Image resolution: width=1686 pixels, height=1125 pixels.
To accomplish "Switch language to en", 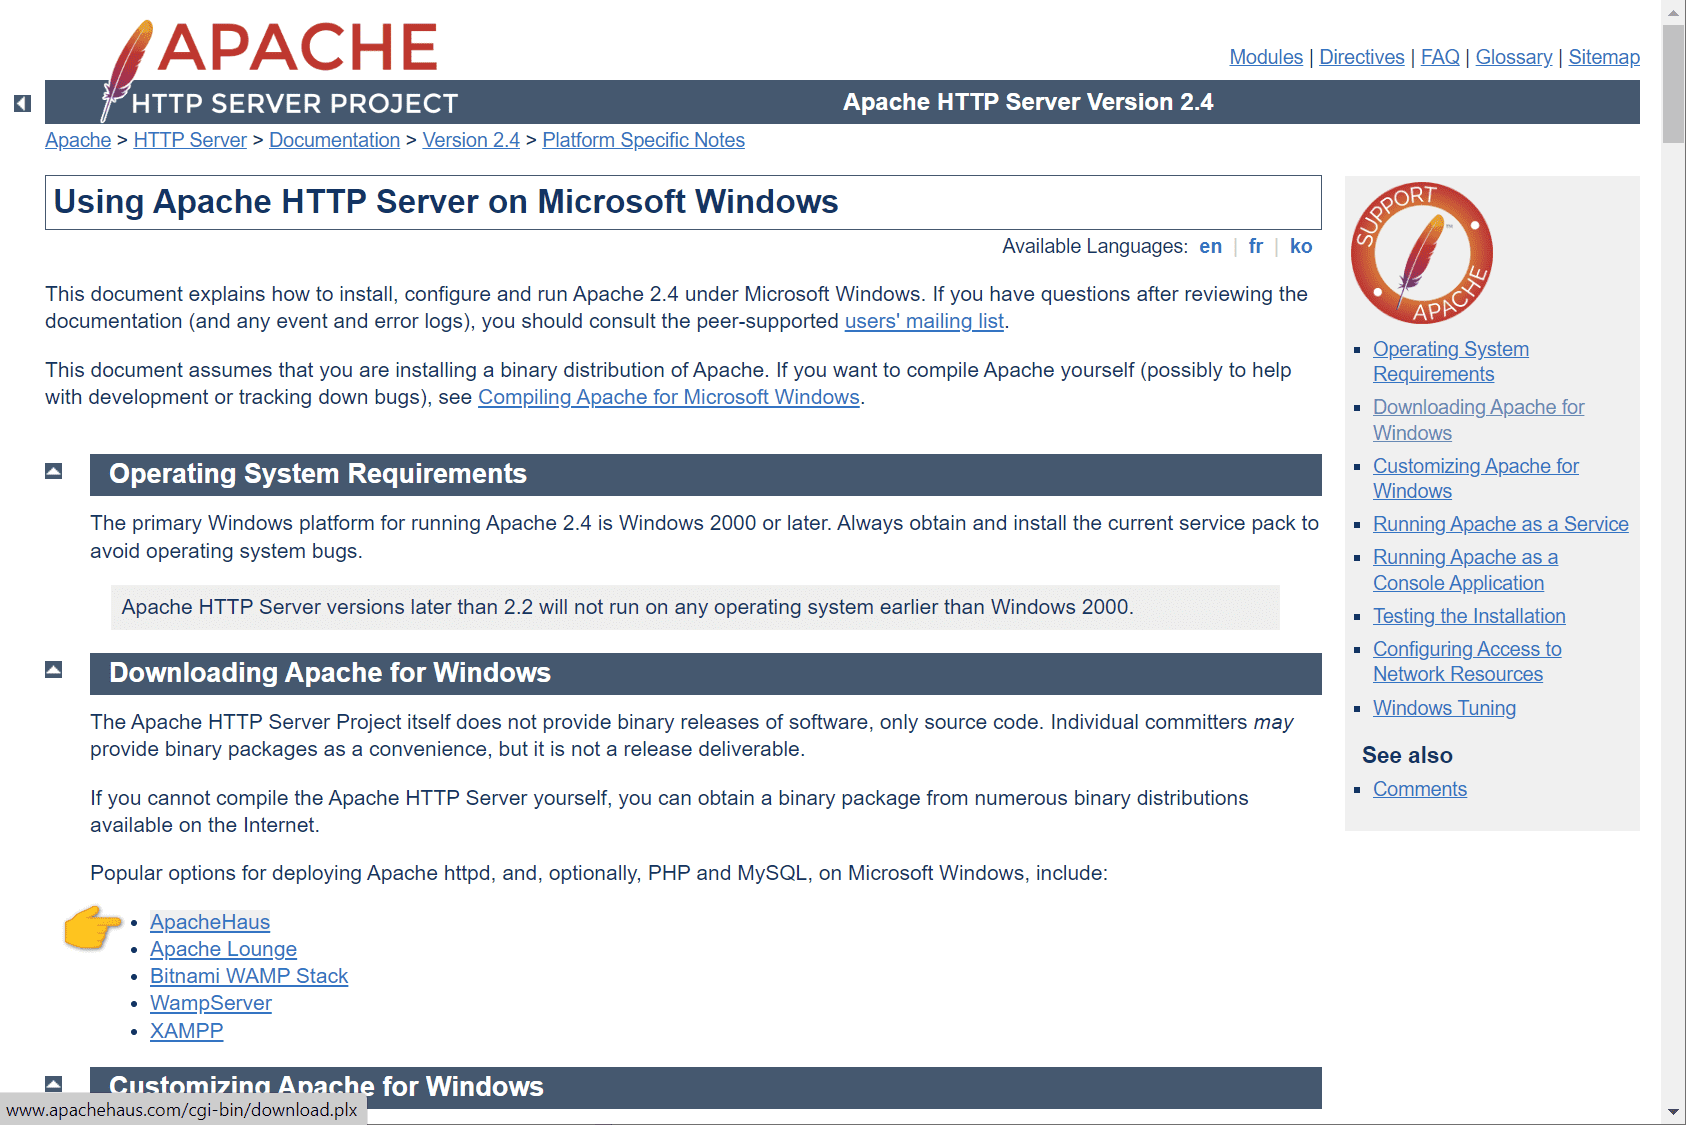I will (1210, 246).
